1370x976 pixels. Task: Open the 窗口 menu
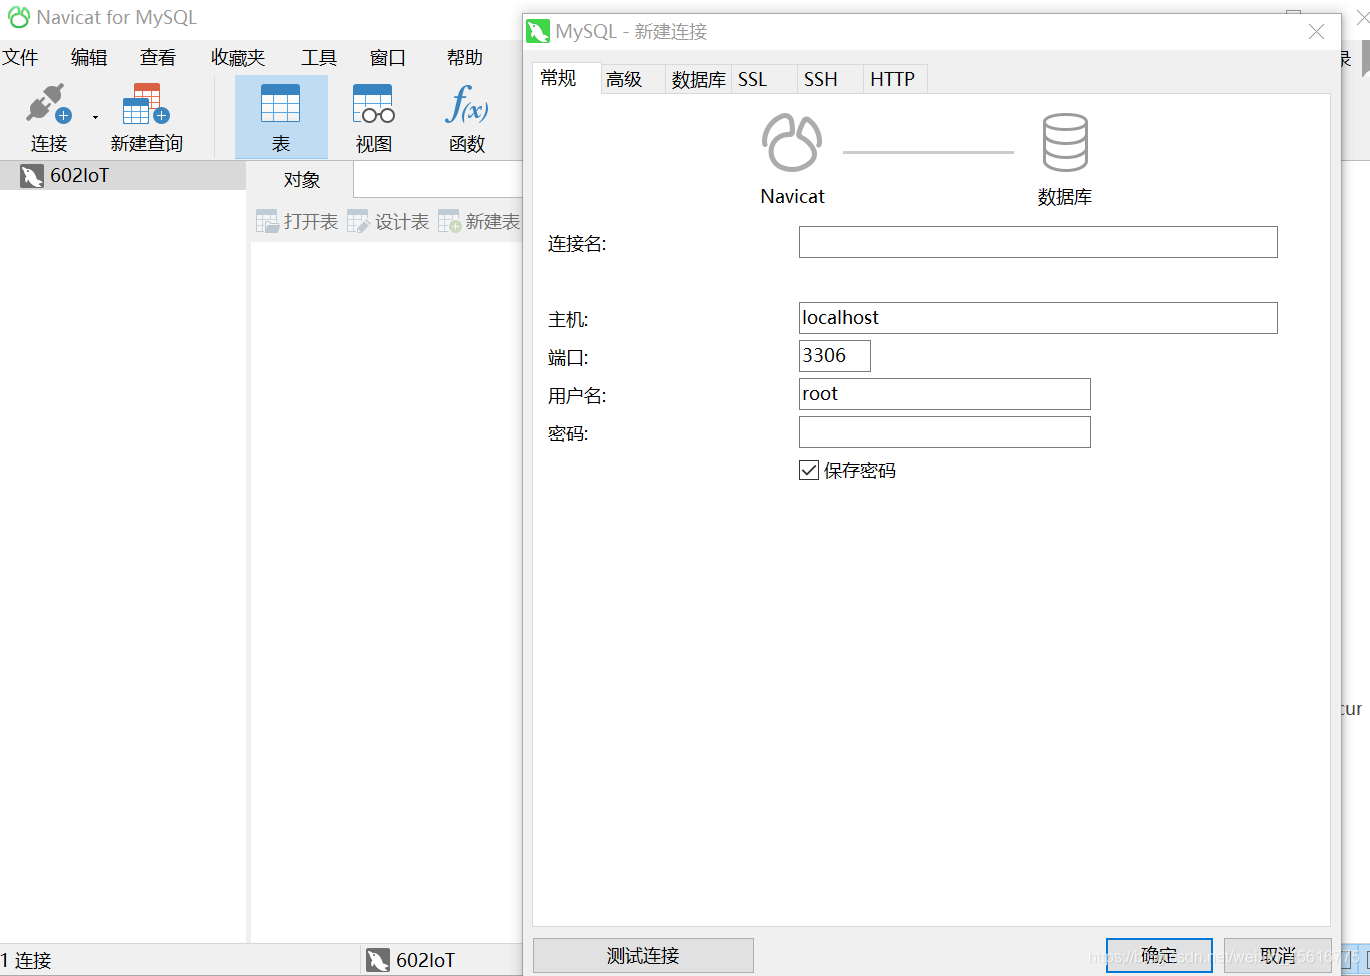point(387,57)
